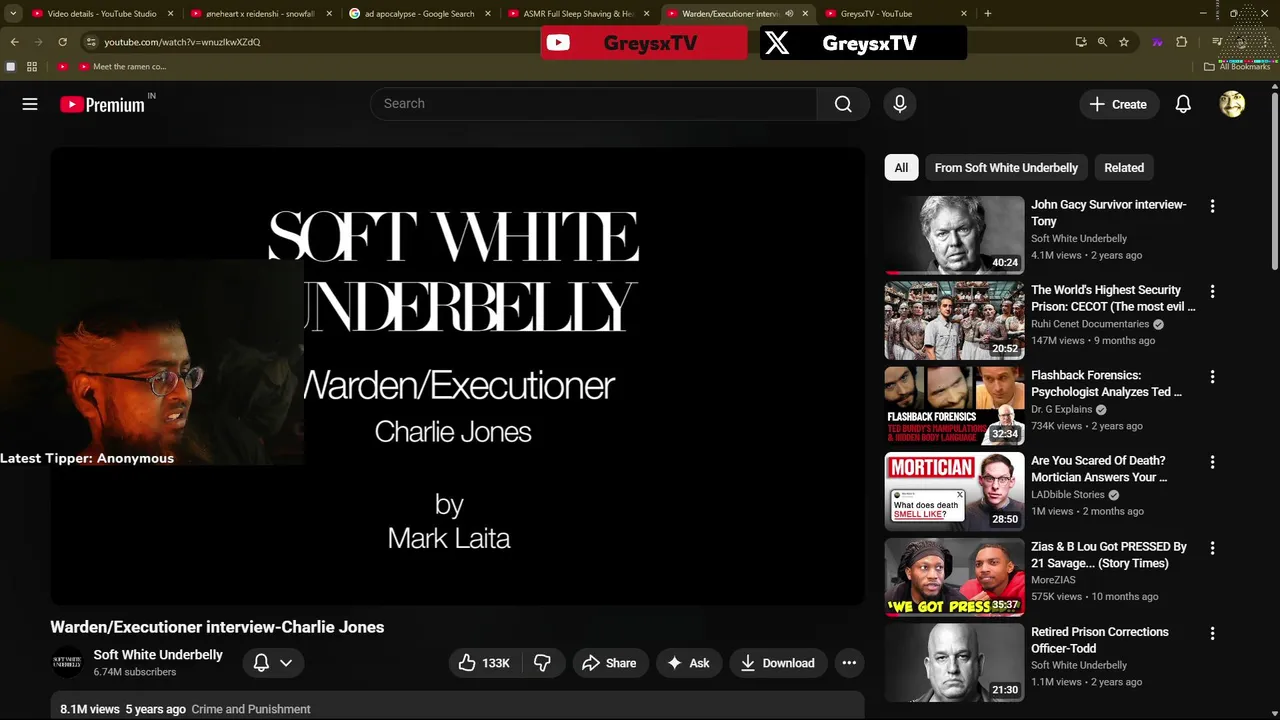The width and height of the screenshot is (1280, 720).
Task: Reload the page in browser toolbar
Action: (x=62, y=42)
